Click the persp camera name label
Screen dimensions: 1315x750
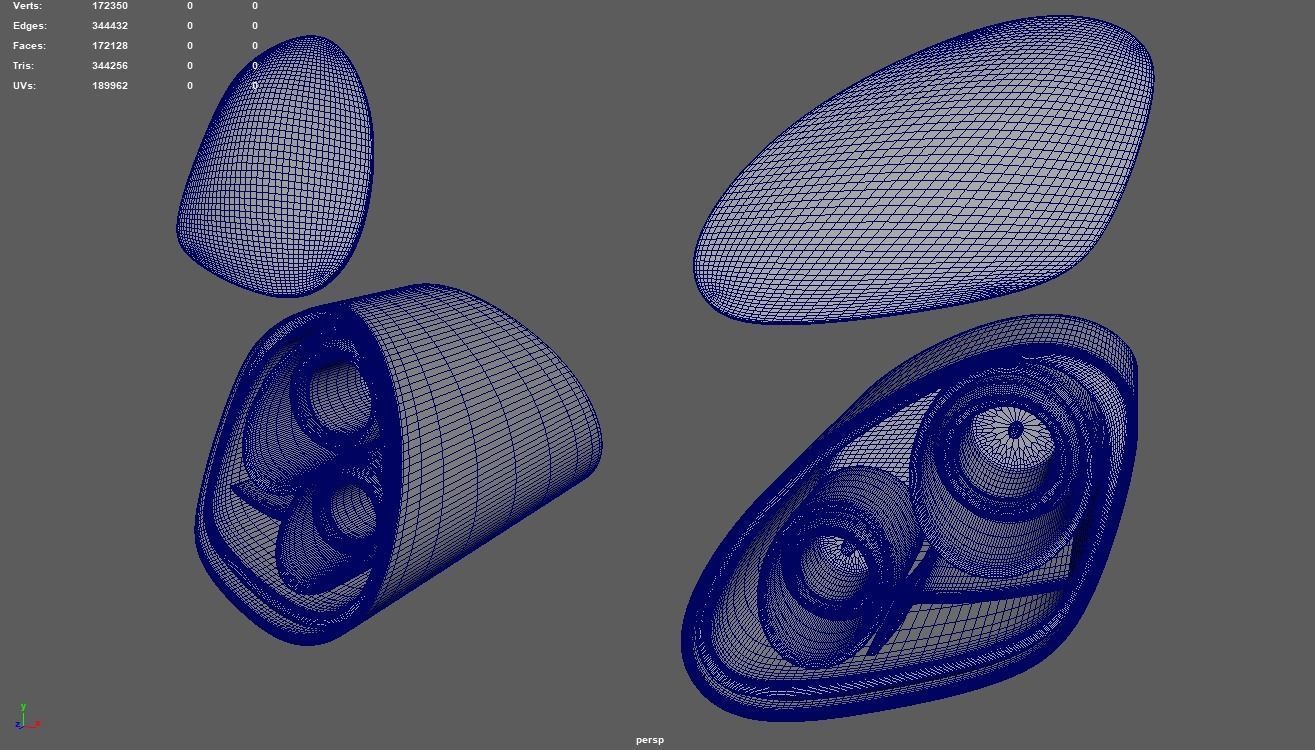[650, 740]
